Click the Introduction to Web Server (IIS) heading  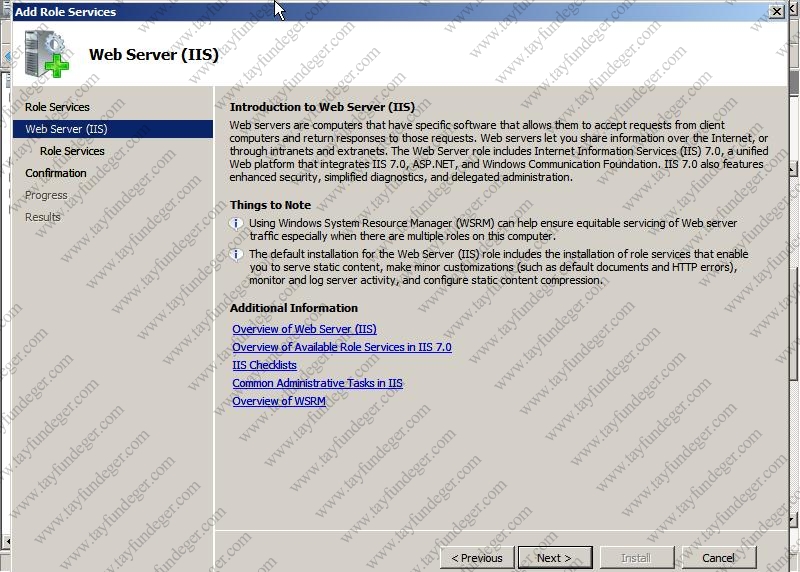coord(322,107)
